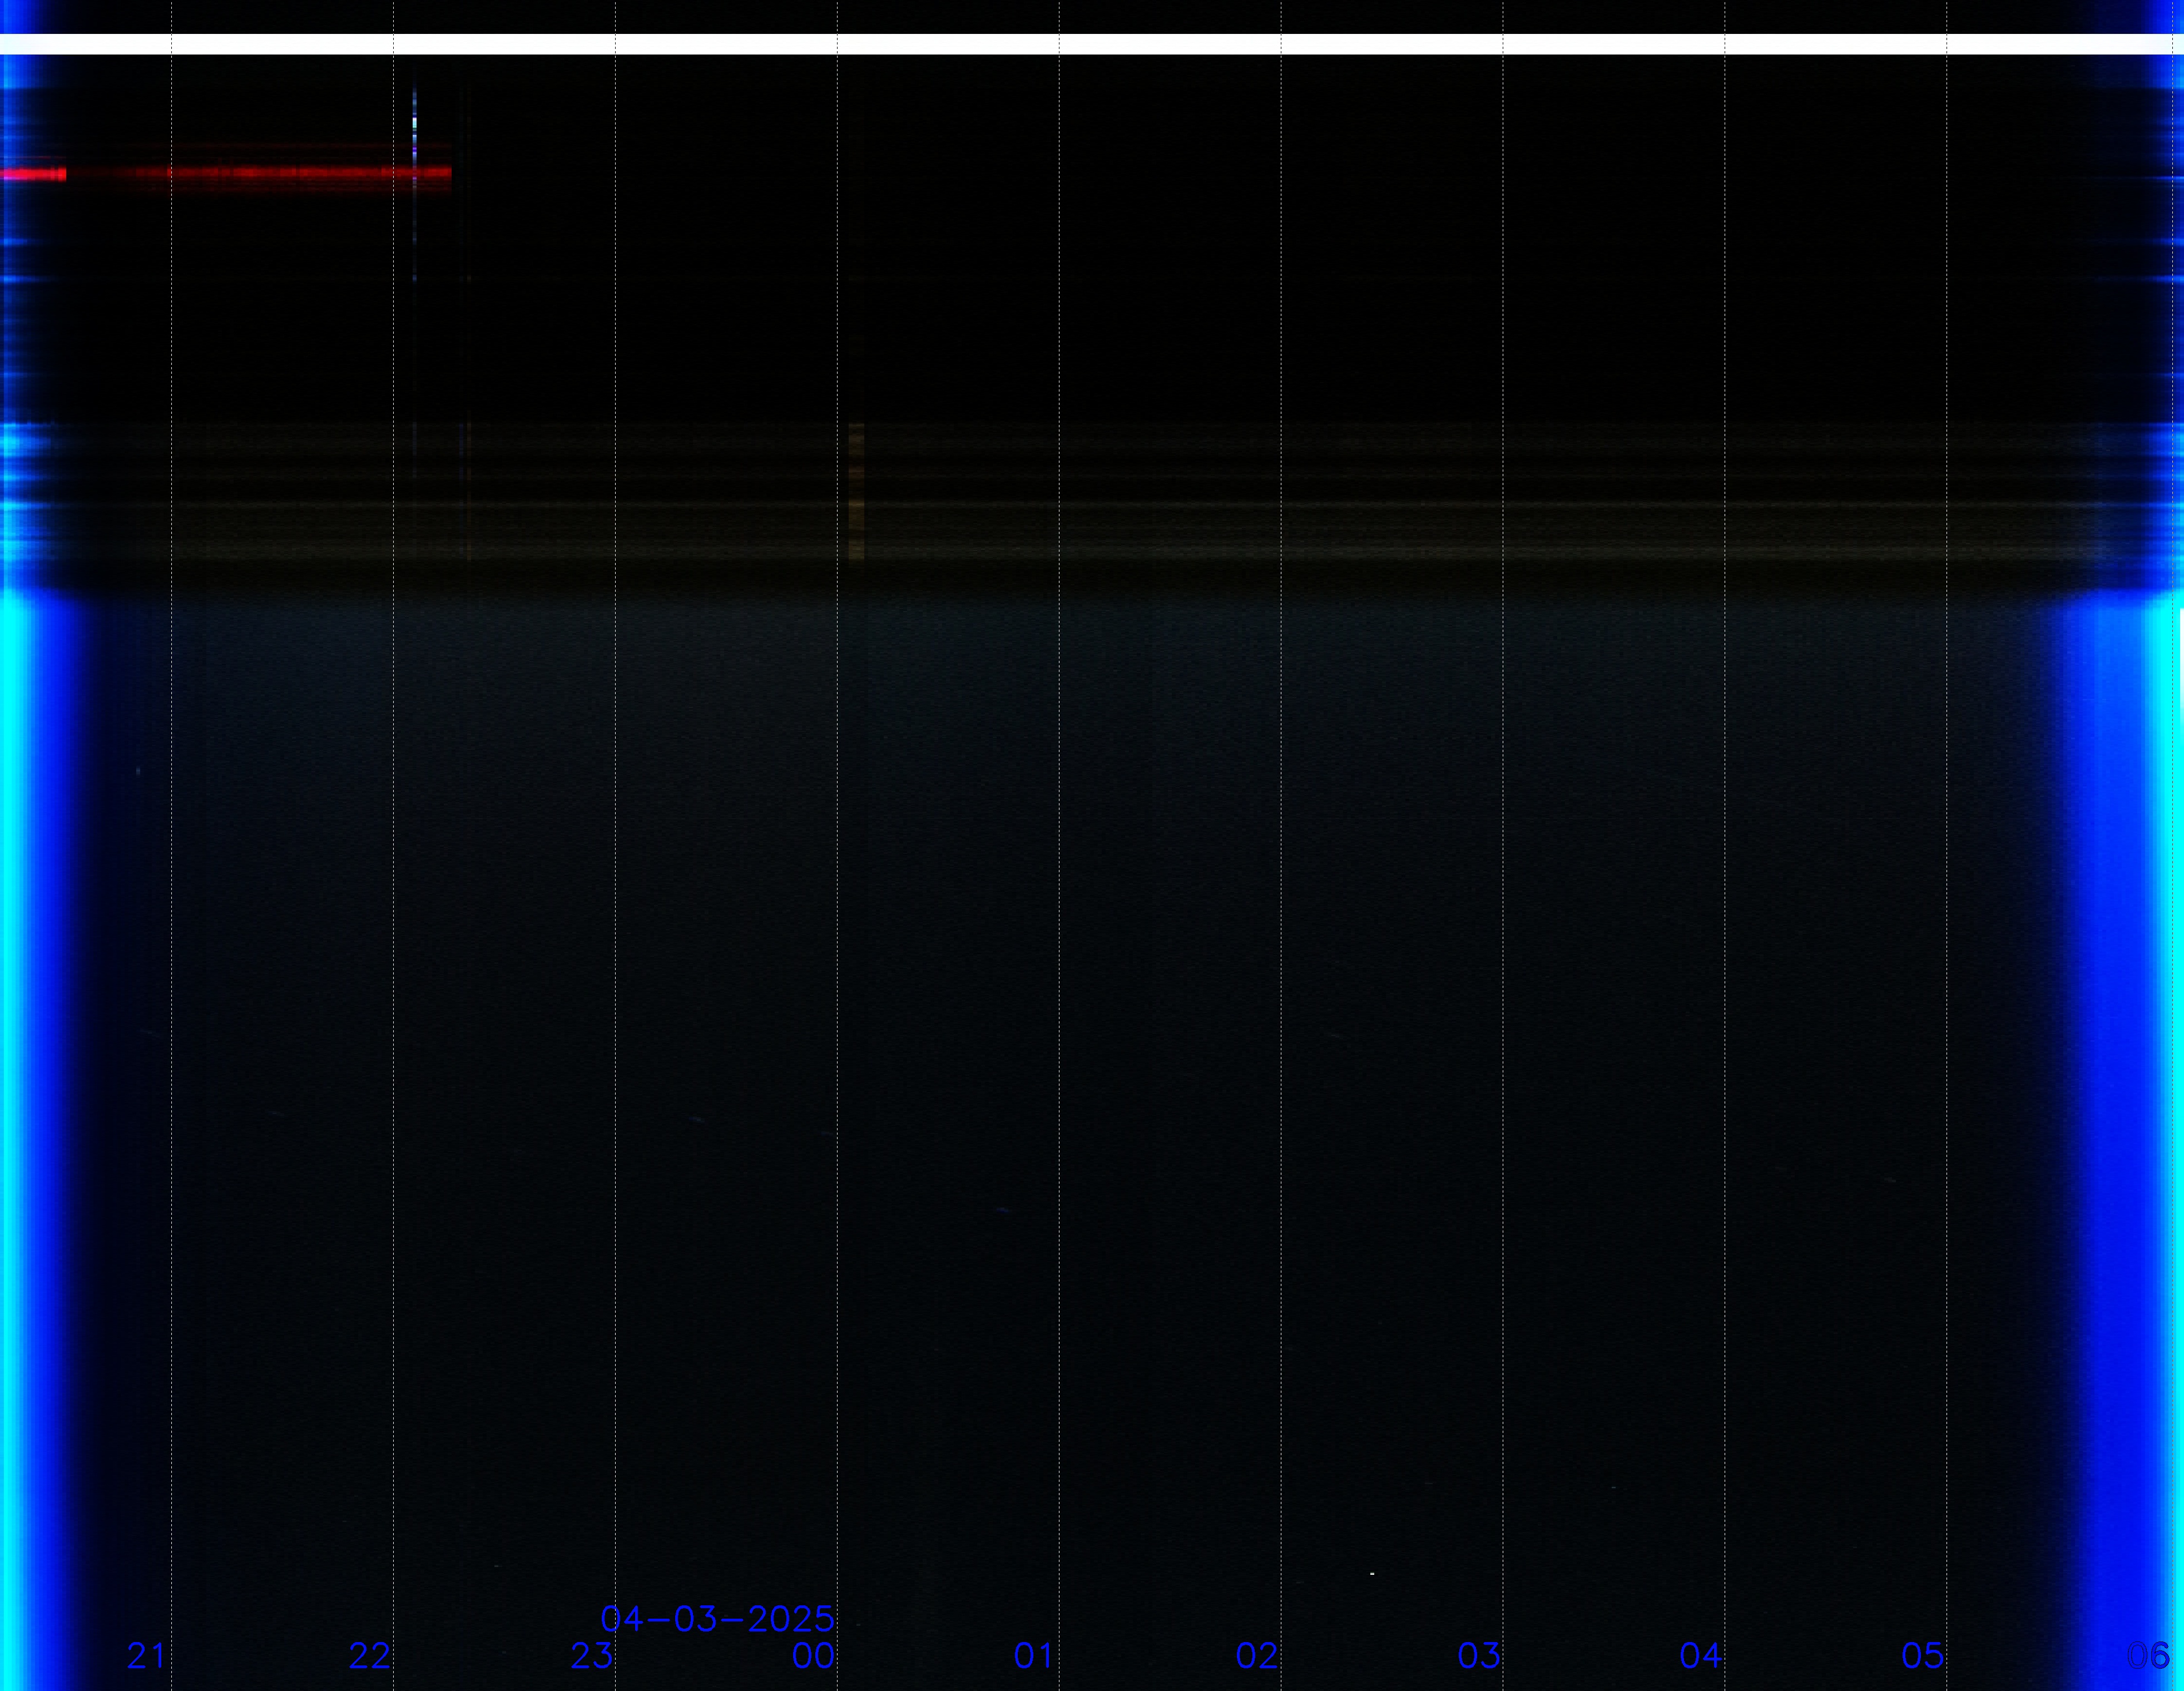
Task: Click the dim red horizontal emission band
Action: tap(260, 173)
